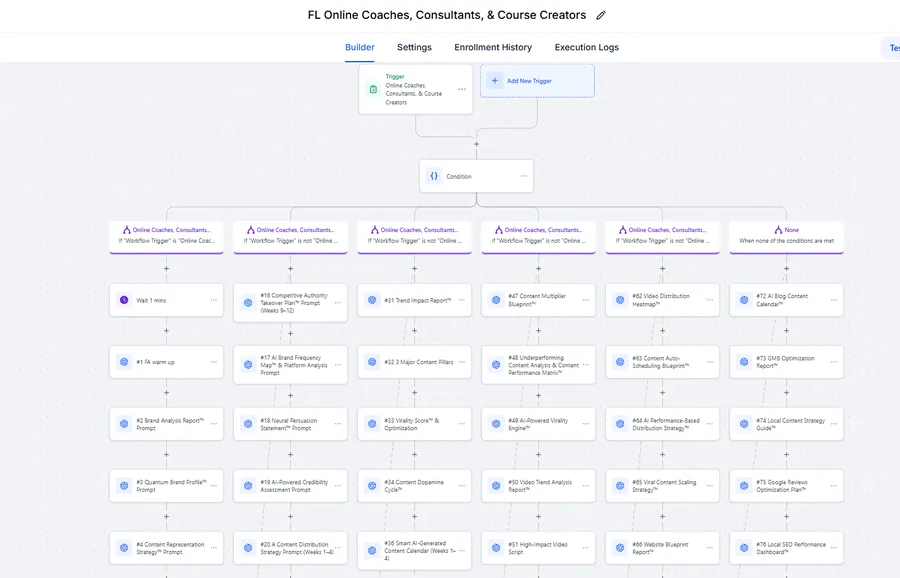Switch to Enrollment History tab

pos(493,47)
